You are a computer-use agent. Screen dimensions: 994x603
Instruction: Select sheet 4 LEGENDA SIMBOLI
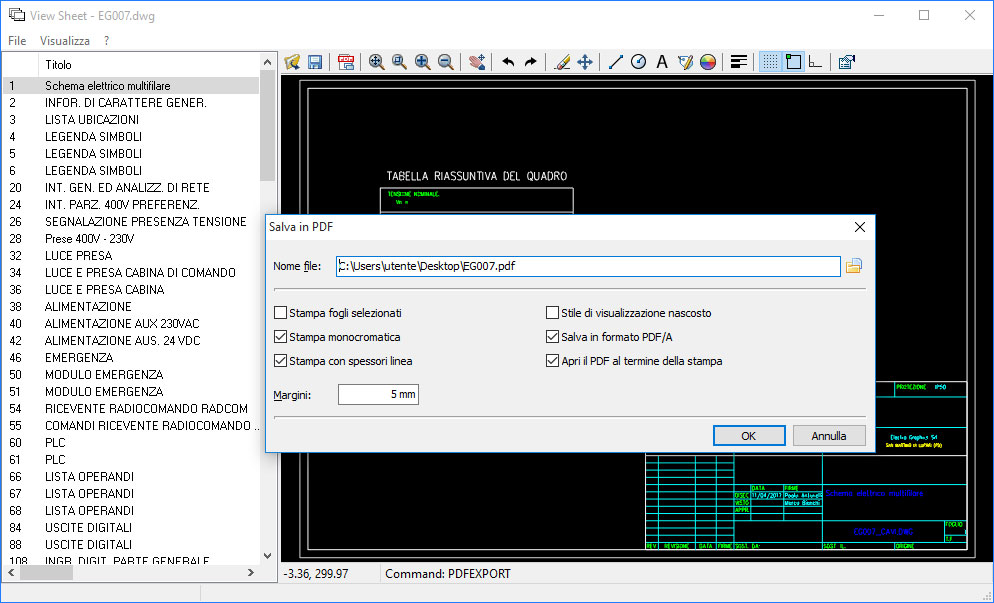tap(131, 137)
